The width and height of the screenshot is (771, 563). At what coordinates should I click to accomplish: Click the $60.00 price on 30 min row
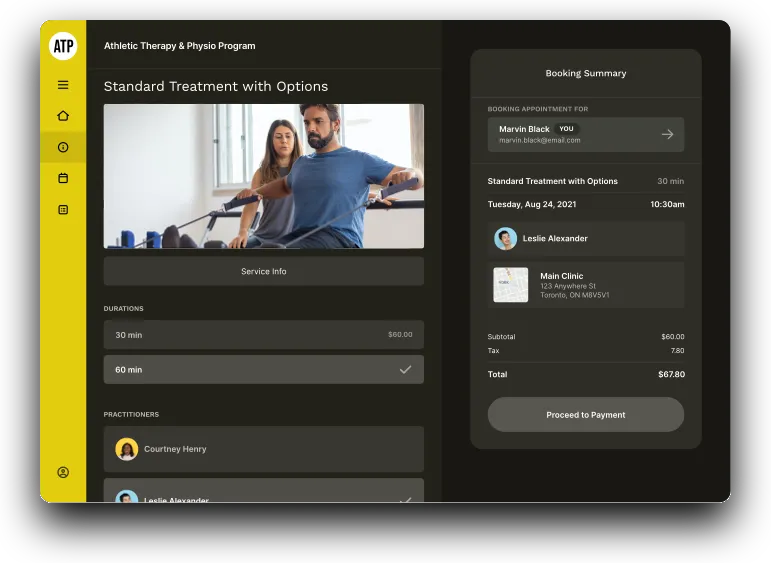pos(400,334)
